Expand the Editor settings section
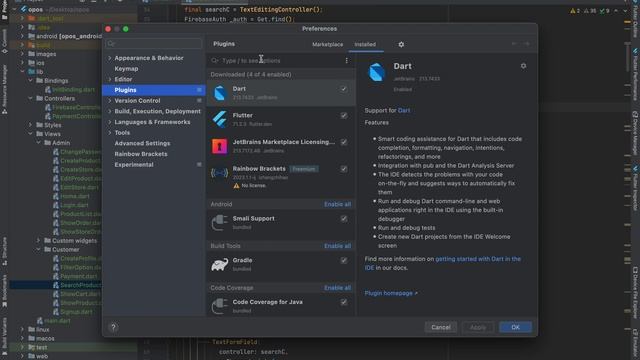Screen dimensions: 640x360 point(109,79)
